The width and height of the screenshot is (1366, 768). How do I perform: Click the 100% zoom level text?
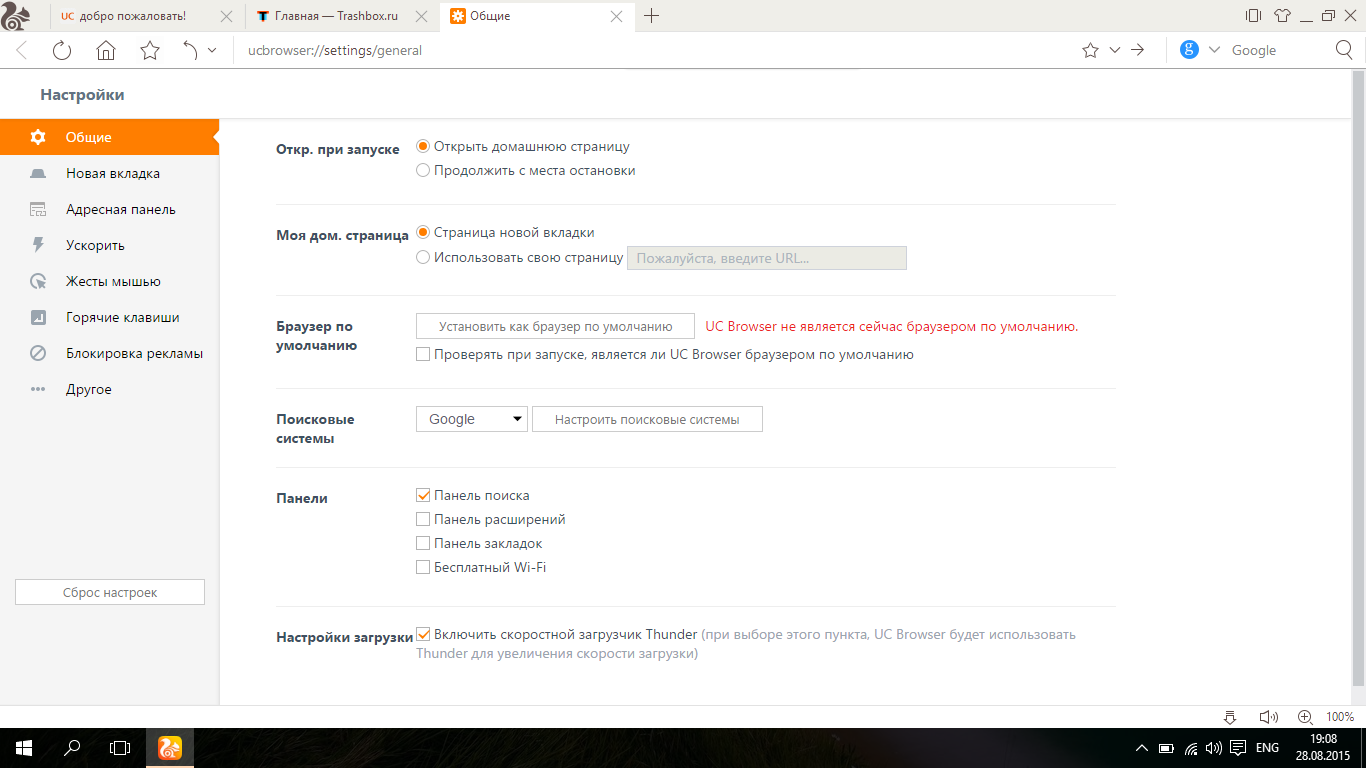(x=1340, y=717)
